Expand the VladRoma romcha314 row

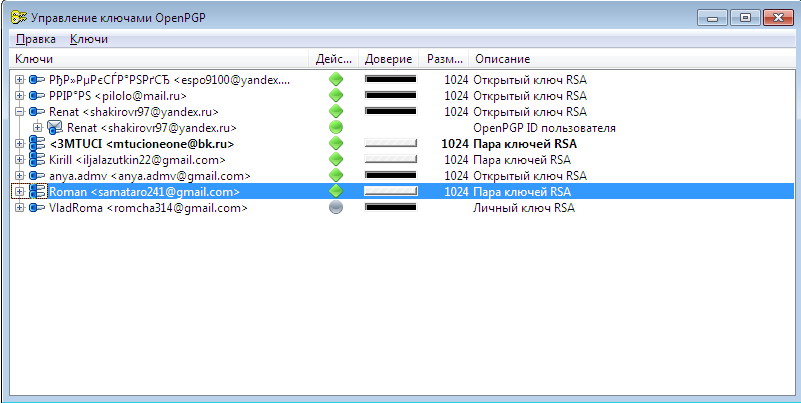19,208
